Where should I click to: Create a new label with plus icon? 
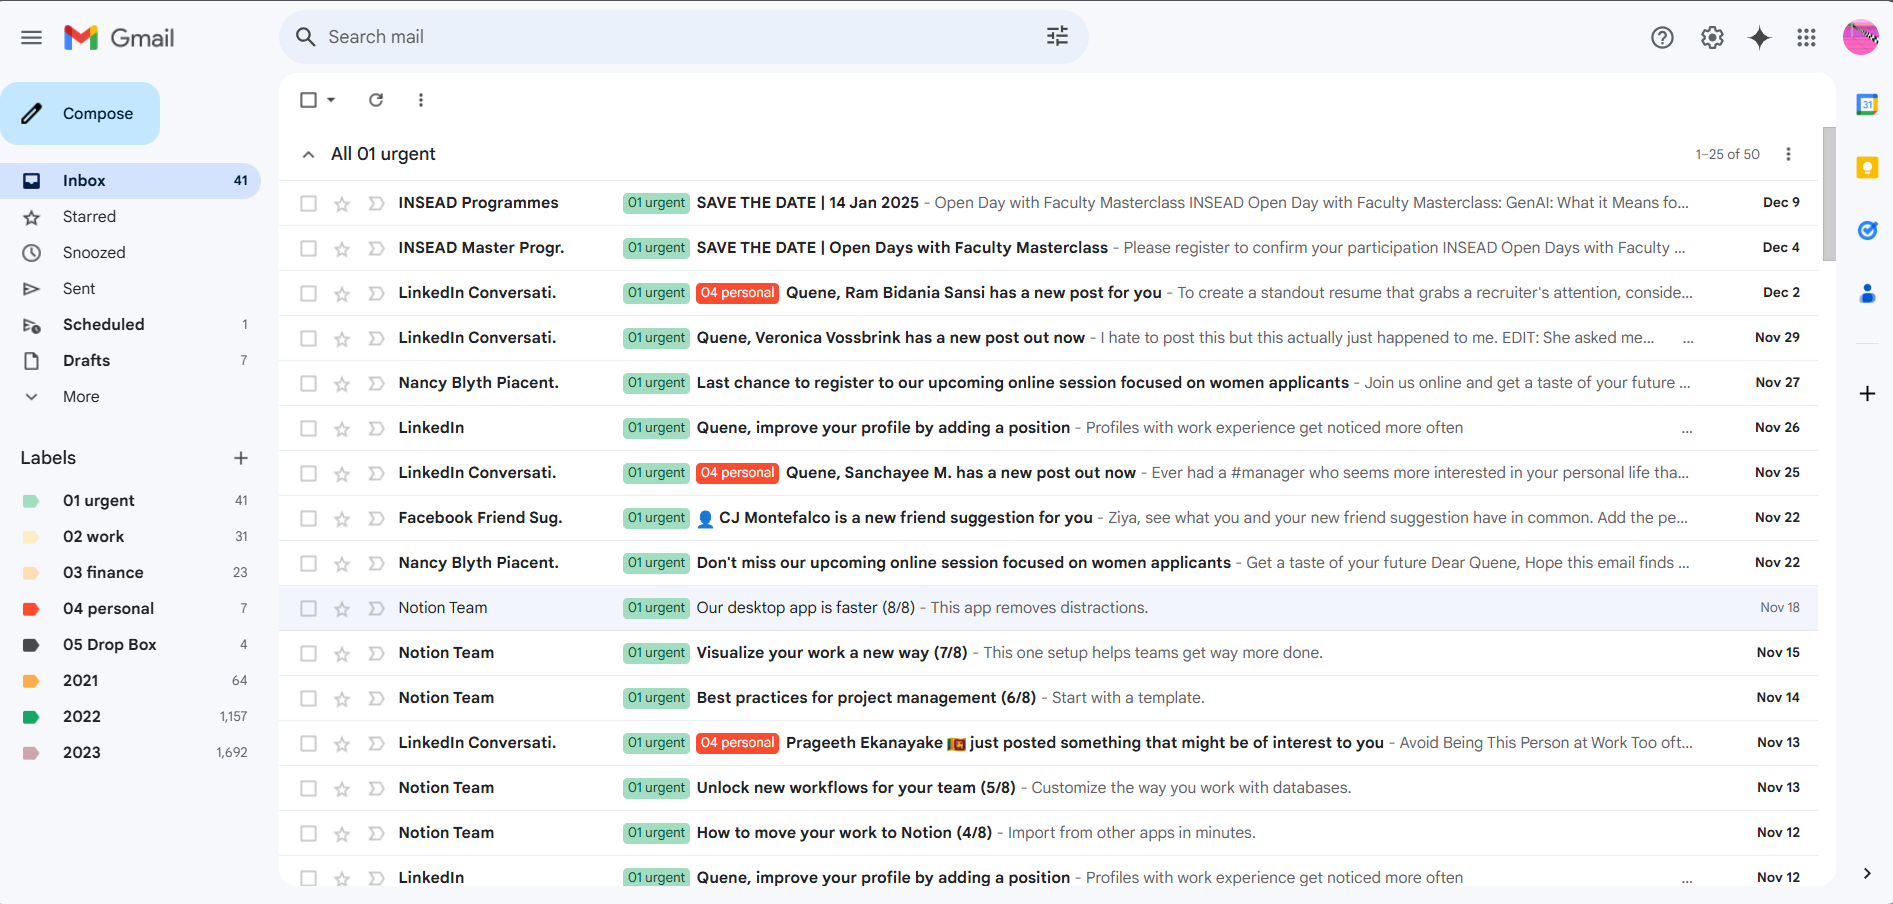click(x=241, y=458)
